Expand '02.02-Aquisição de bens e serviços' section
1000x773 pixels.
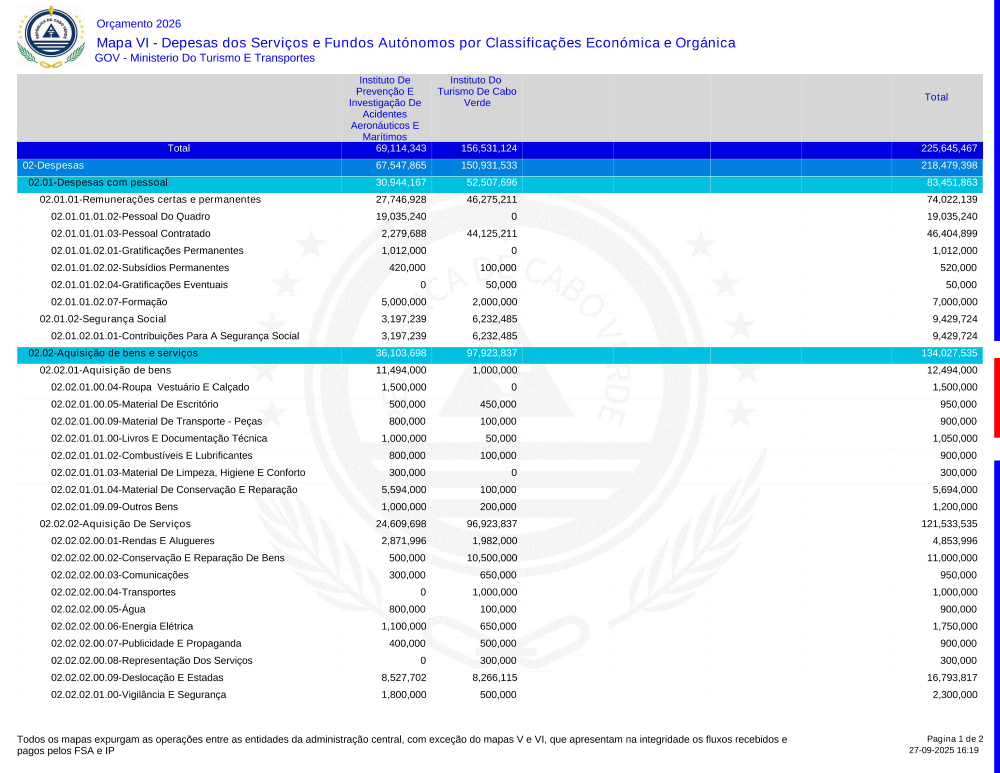tap(113, 353)
